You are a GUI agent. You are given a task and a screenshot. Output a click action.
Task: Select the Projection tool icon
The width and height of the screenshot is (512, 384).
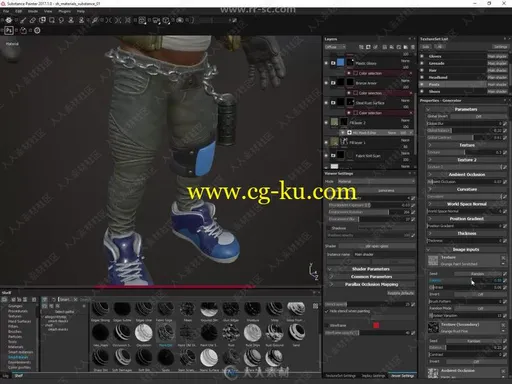tap(42, 20)
